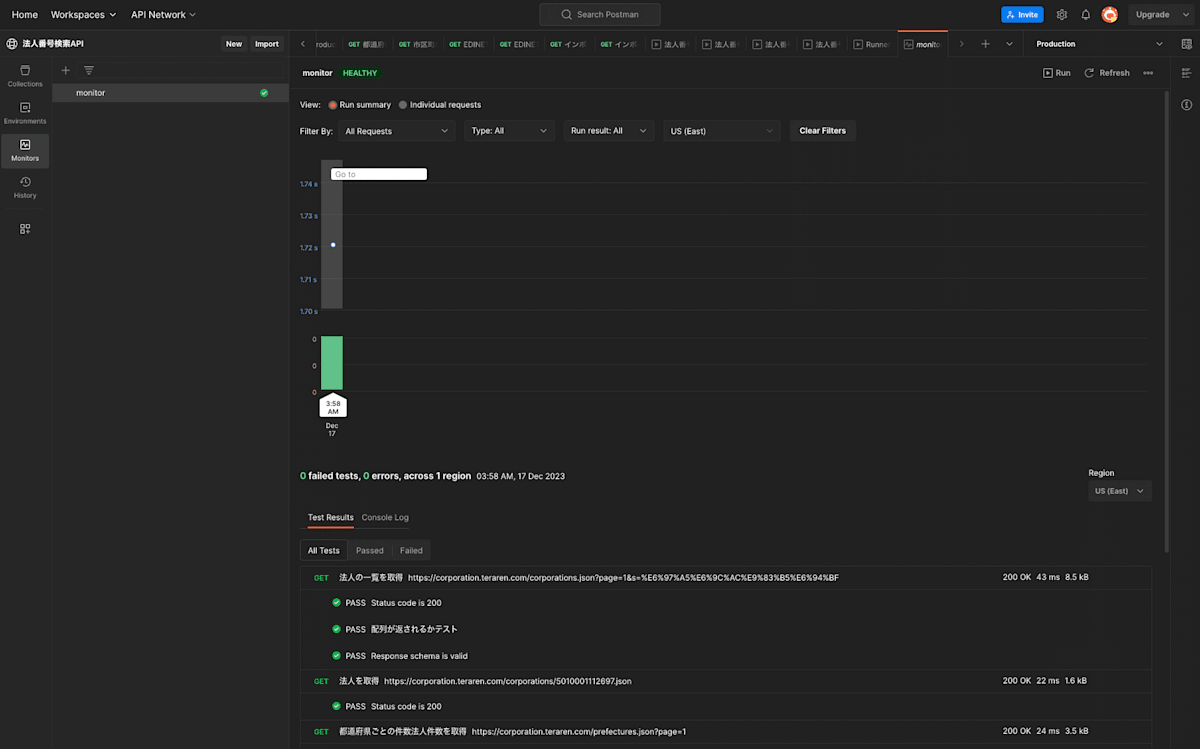Switch to the Console Log tab
This screenshot has width=1200, height=749.
point(385,518)
